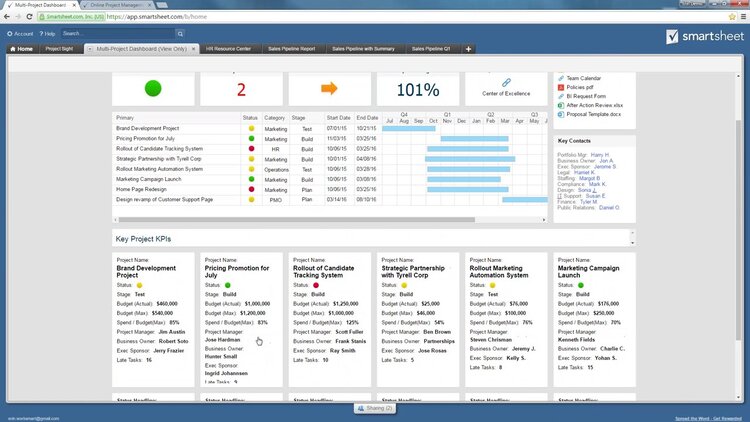
Task: Click yellow status dot of Brand Development row
Action: click(x=251, y=129)
